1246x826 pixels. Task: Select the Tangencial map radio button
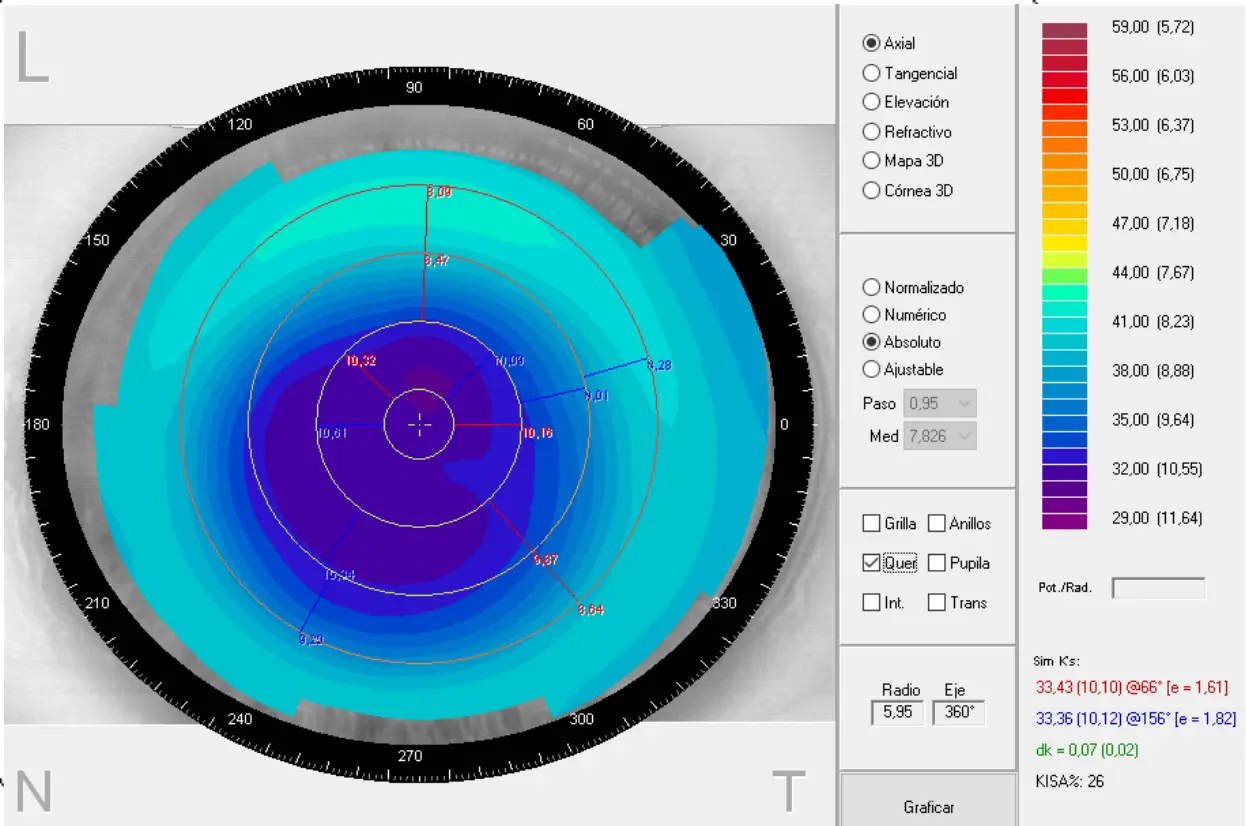(871, 73)
